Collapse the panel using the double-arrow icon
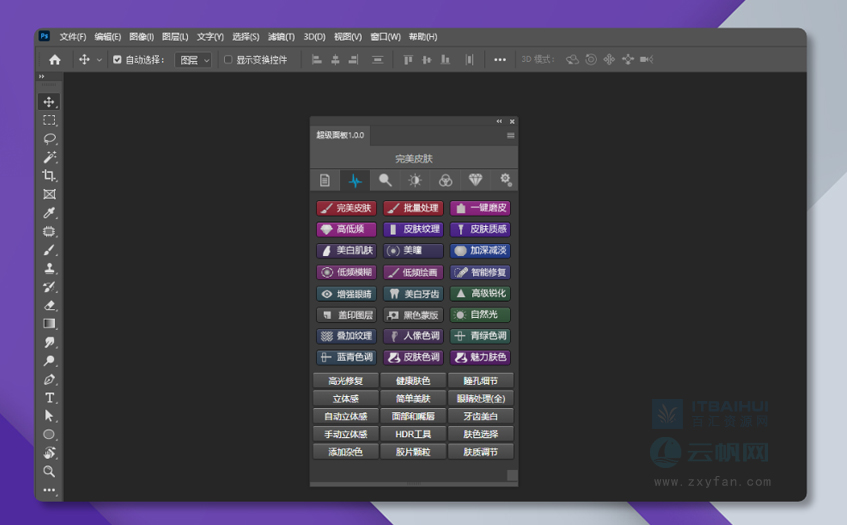Image resolution: width=847 pixels, height=525 pixels. tap(499, 122)
